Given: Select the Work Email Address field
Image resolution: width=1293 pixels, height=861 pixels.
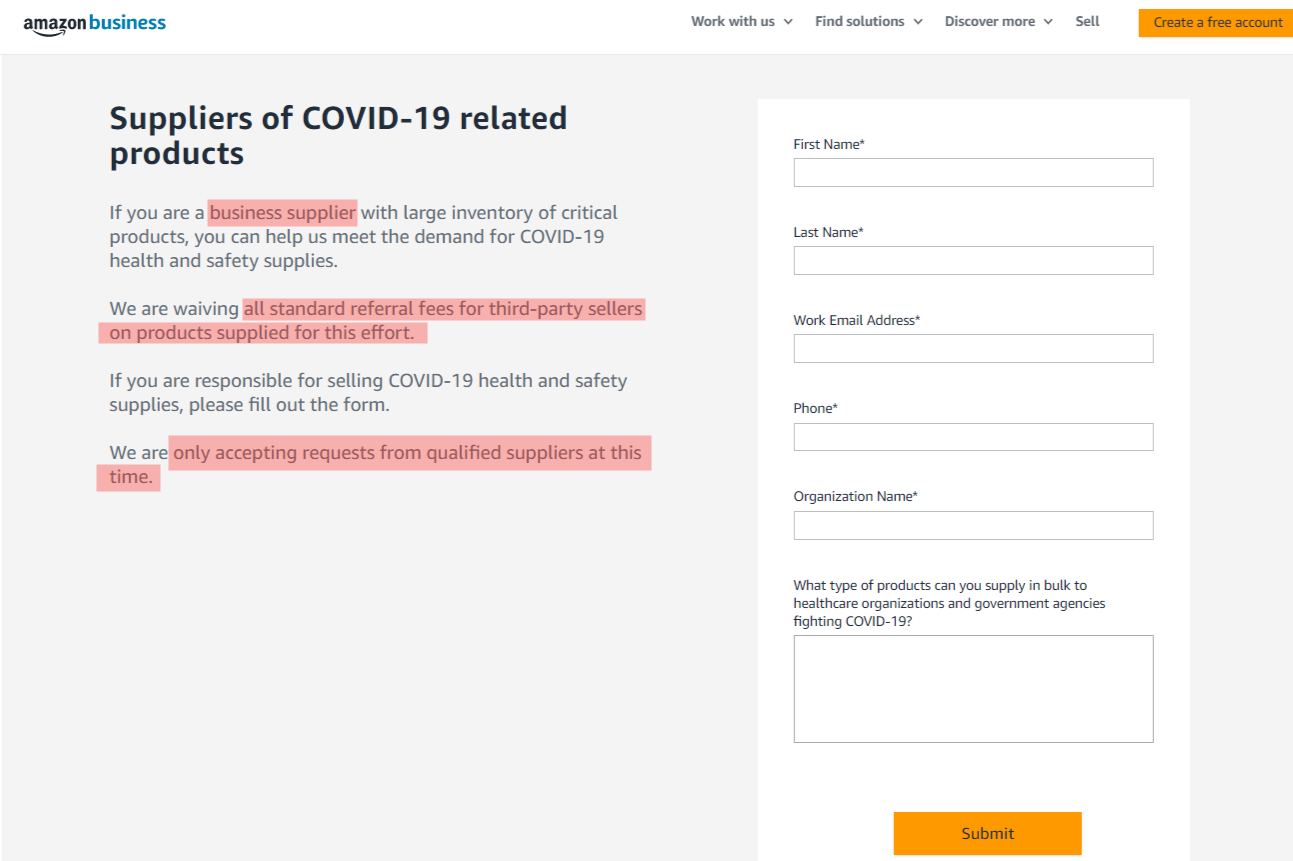Looking at the screenshot, I should [x=973, y=348].
